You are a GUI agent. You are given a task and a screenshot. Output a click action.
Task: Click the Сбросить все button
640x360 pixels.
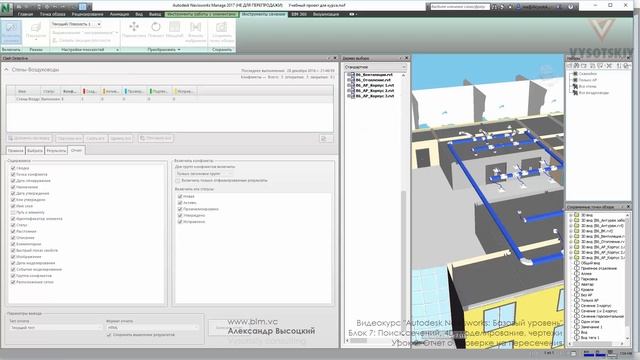[69, 139]
